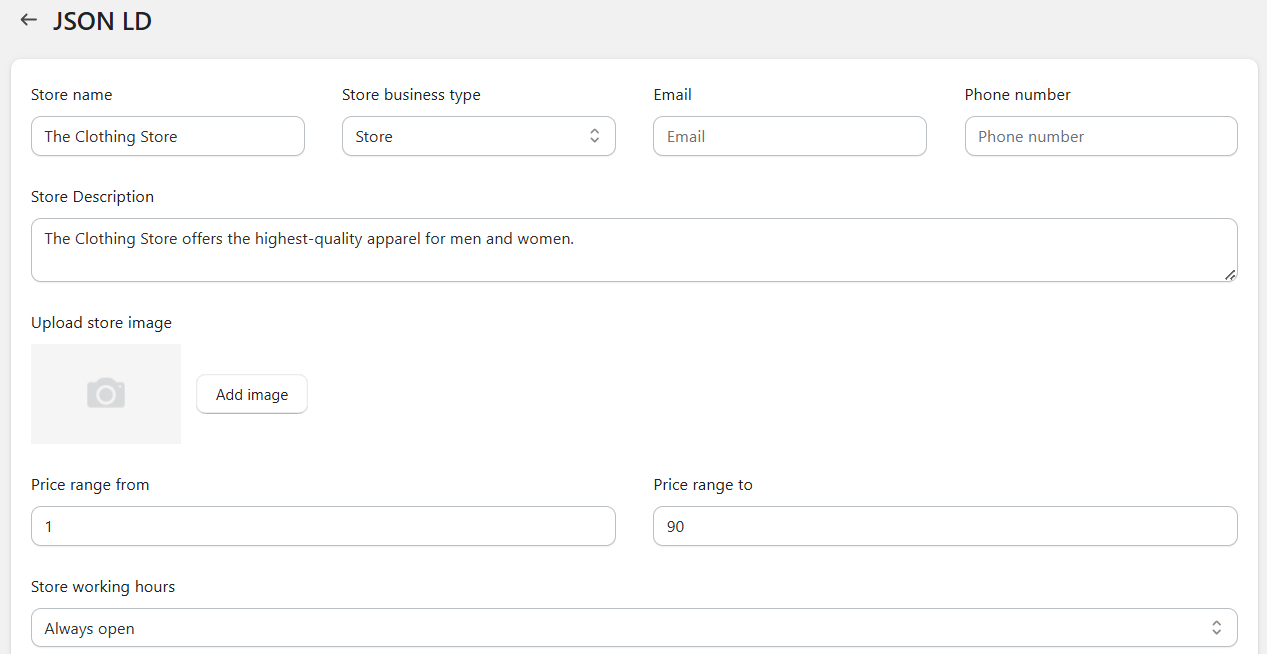This screenshot has height=654, width=1267.
Task: Click the Store business type label
Action: tap(411, 95)
